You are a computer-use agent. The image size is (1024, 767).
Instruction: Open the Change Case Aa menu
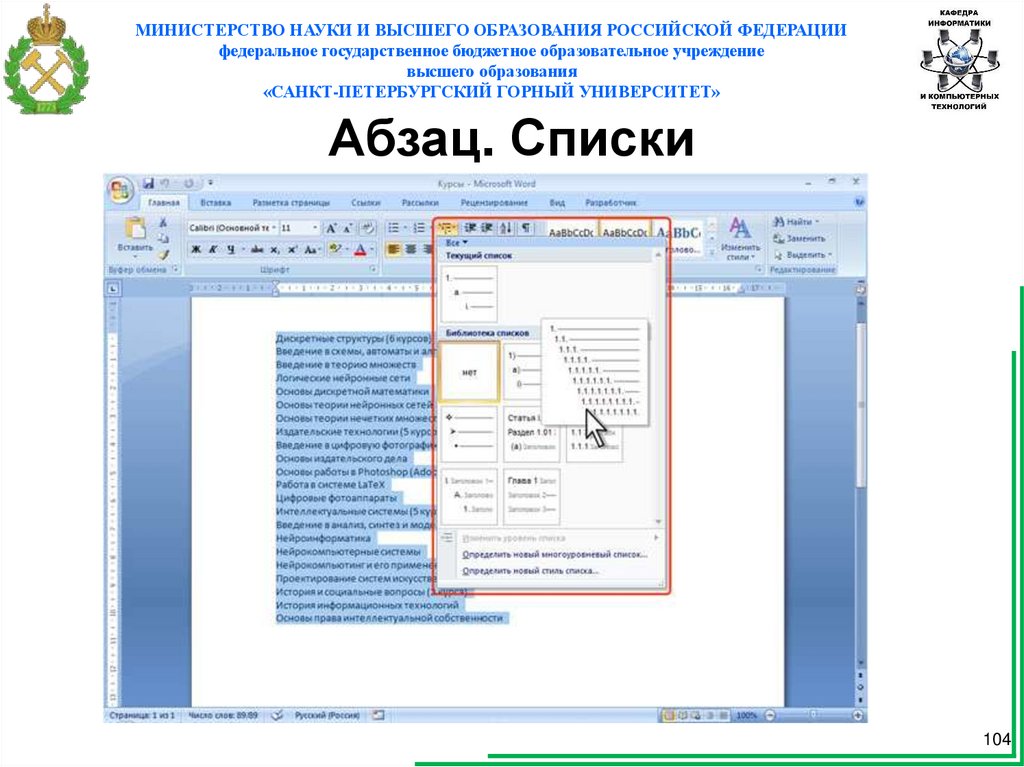[312, 250]
